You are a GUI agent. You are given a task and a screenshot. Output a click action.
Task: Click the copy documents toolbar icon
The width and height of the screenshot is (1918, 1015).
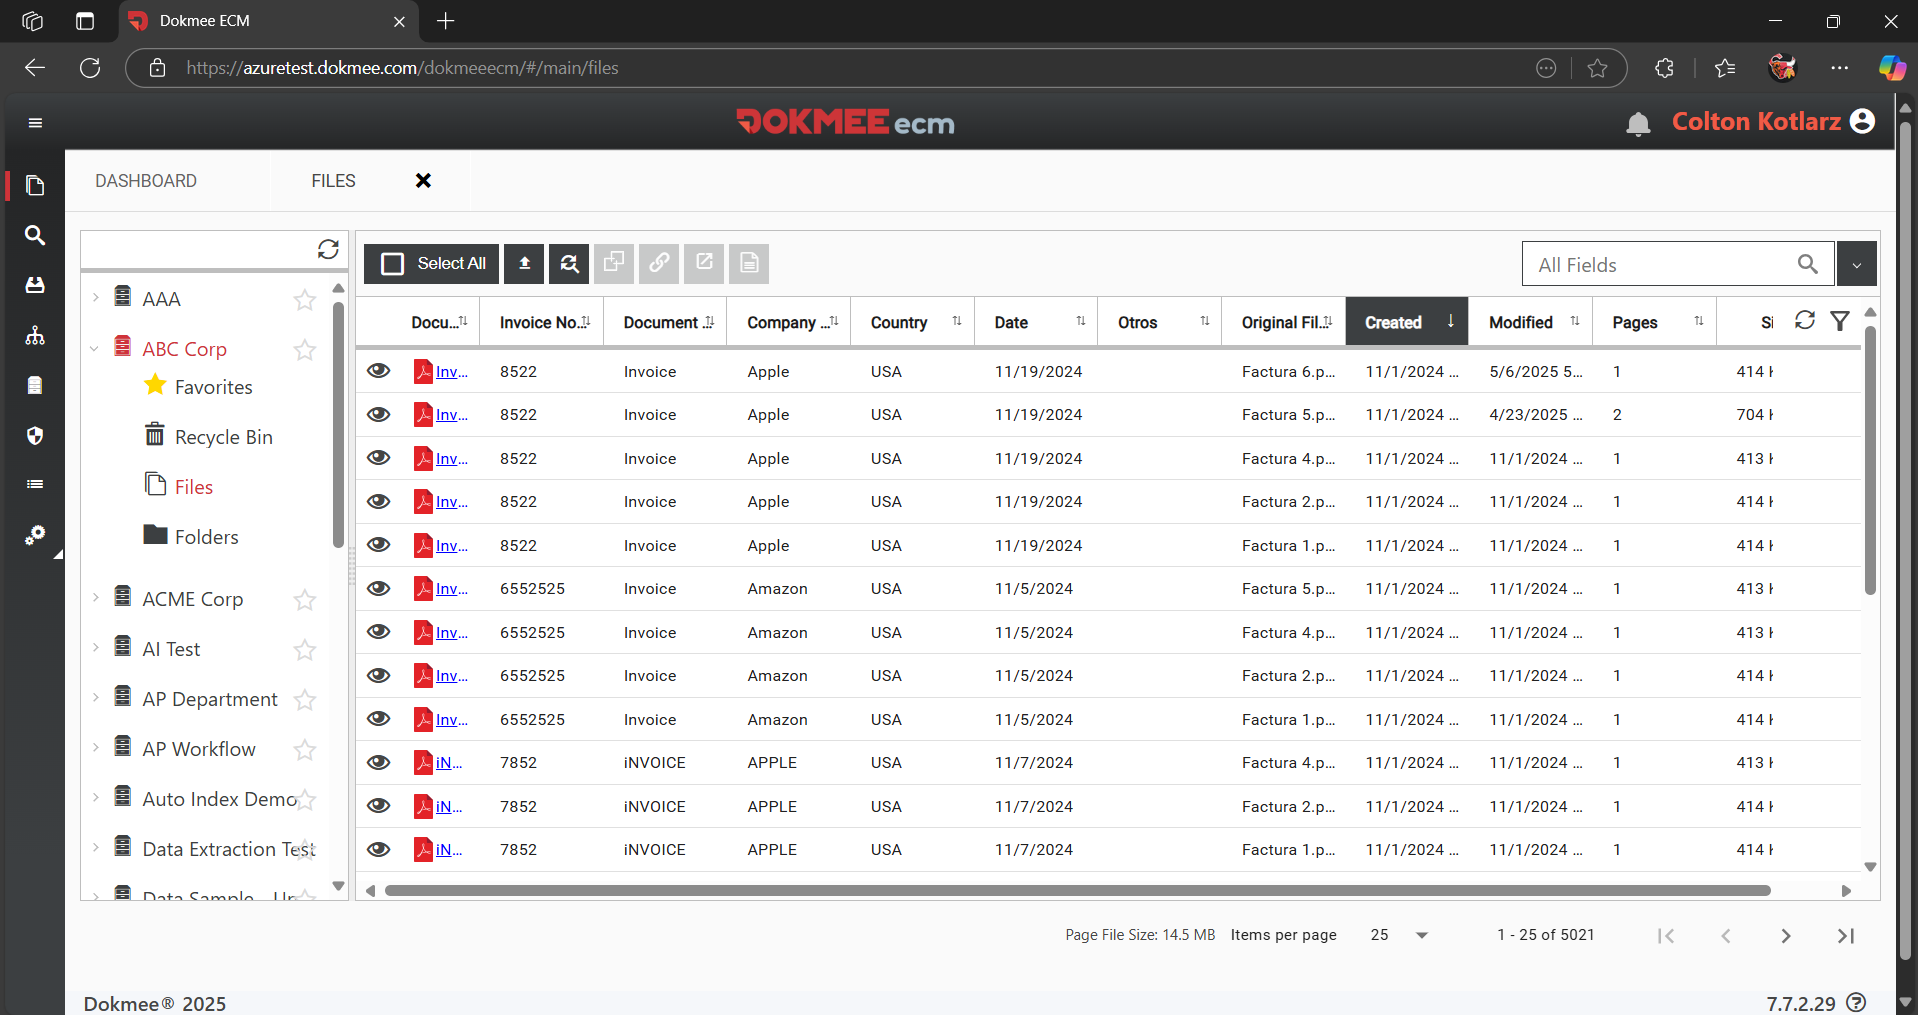click(614, 264)
